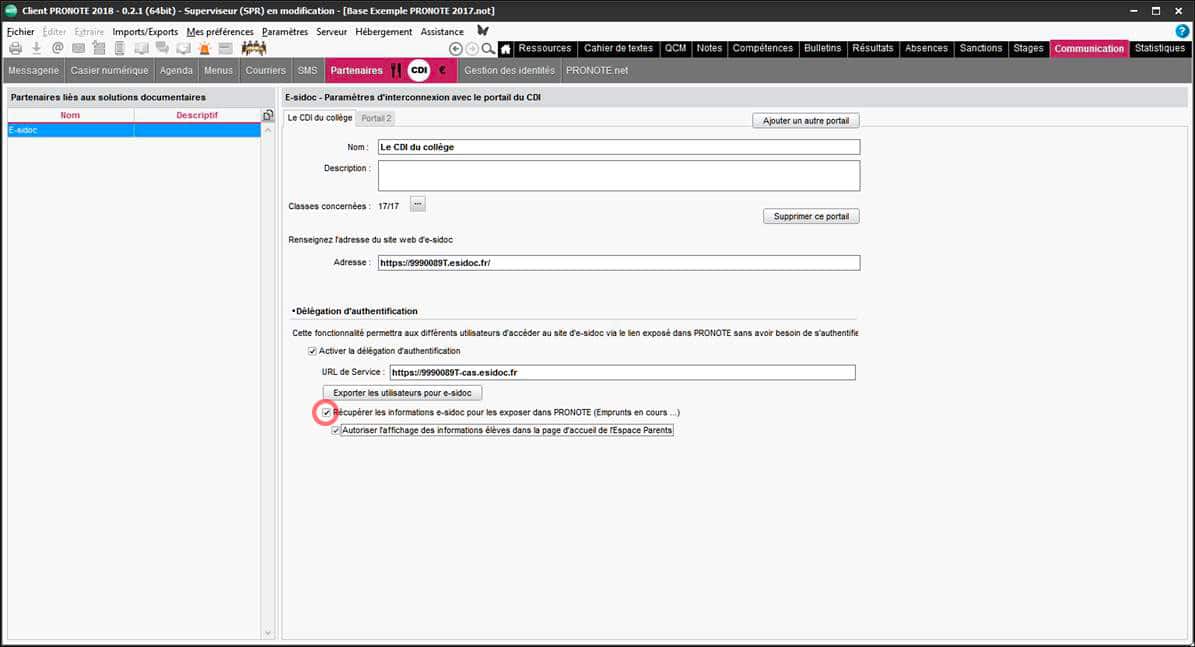
Task: Click the orange alarm siren toolbar icon
Action: 205,48
